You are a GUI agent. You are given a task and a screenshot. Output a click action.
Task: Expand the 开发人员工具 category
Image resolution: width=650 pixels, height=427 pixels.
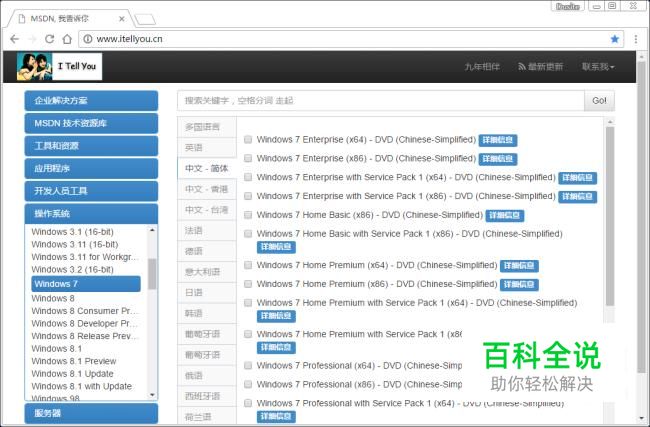(x=91, y=191)
